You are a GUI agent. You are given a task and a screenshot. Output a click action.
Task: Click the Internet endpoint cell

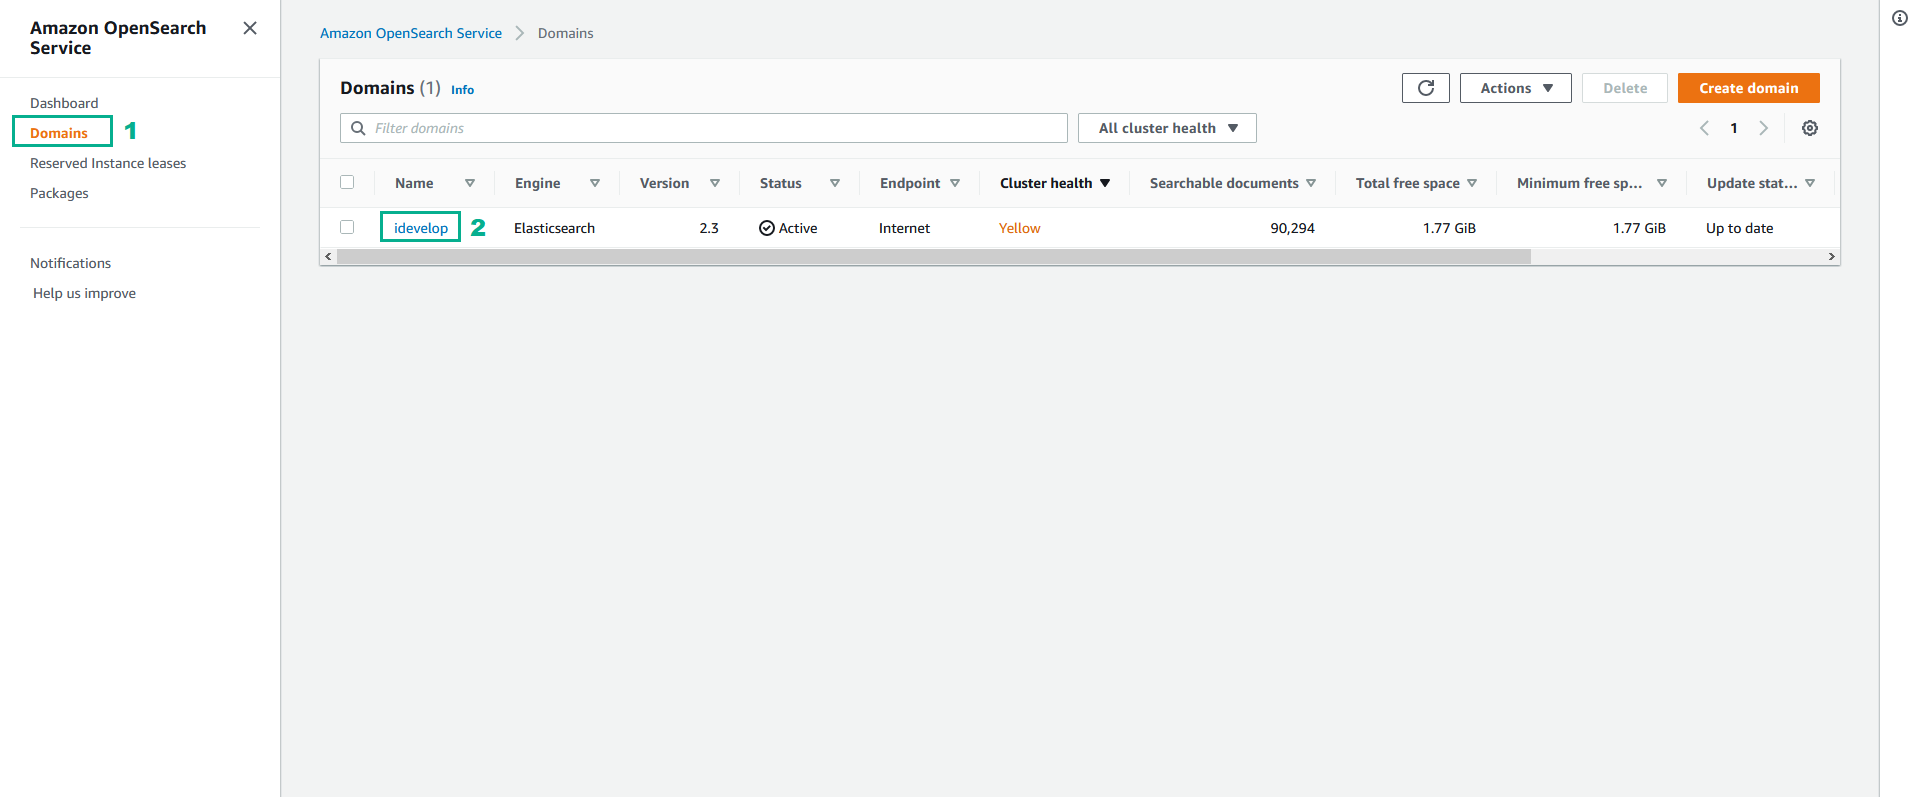pyautogui.click(x=904, y=228)
